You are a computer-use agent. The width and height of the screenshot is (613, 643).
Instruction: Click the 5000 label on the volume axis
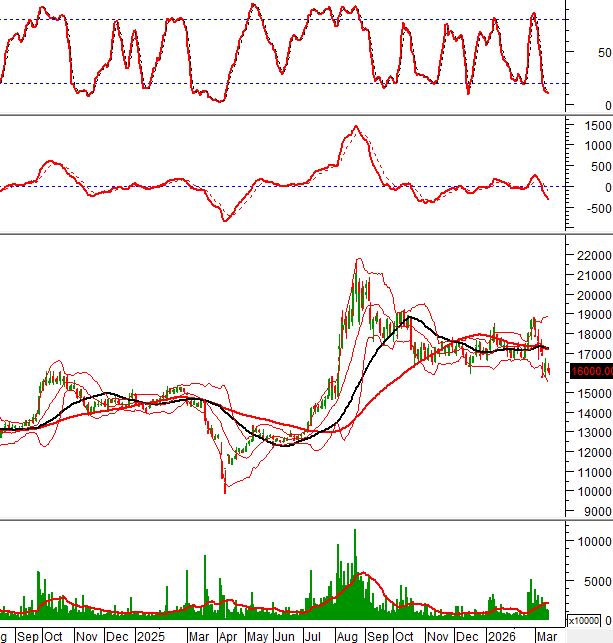pyautogui.click(x=594, y=581)
